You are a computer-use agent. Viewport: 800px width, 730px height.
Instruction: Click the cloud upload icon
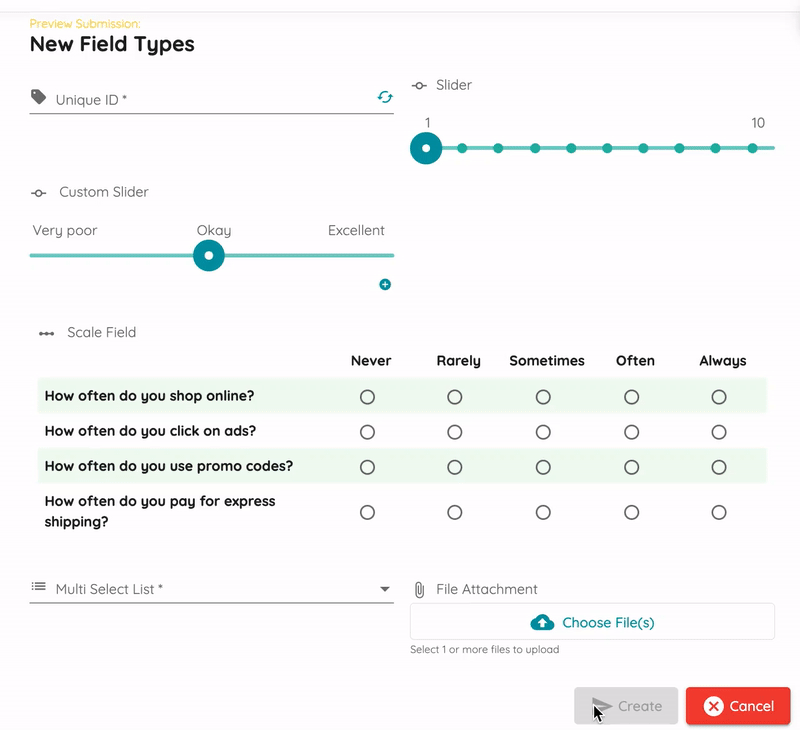(542, 622)
